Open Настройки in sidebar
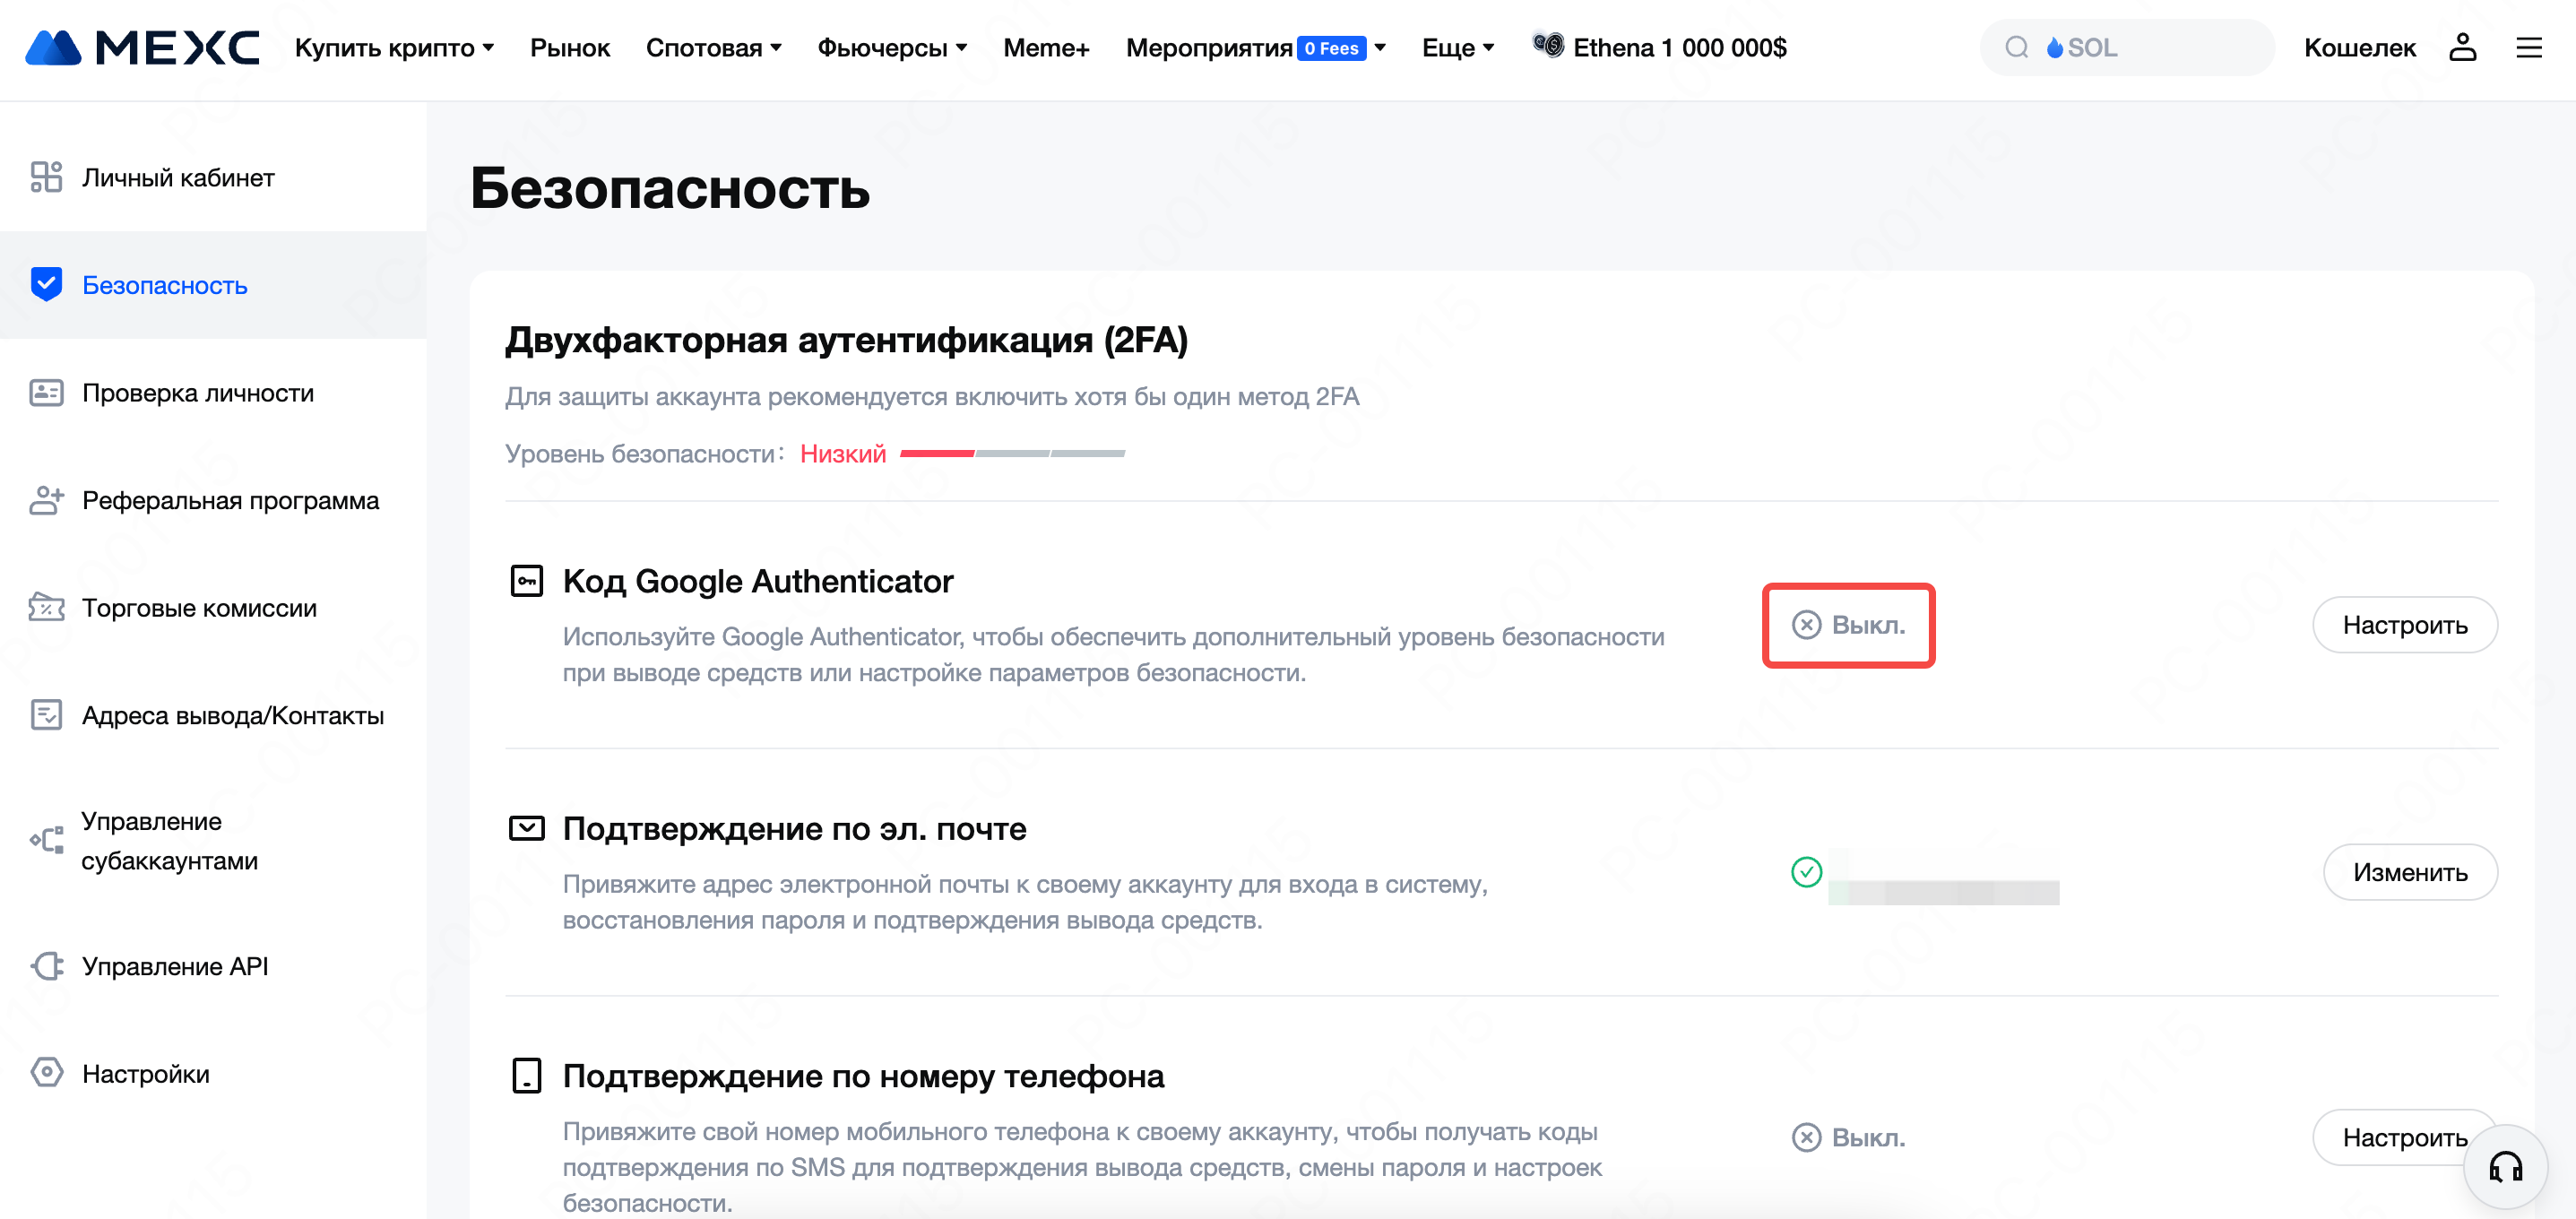Image resolution: width=2576 pixels, height=1219 pixels. coord(213,1073)
